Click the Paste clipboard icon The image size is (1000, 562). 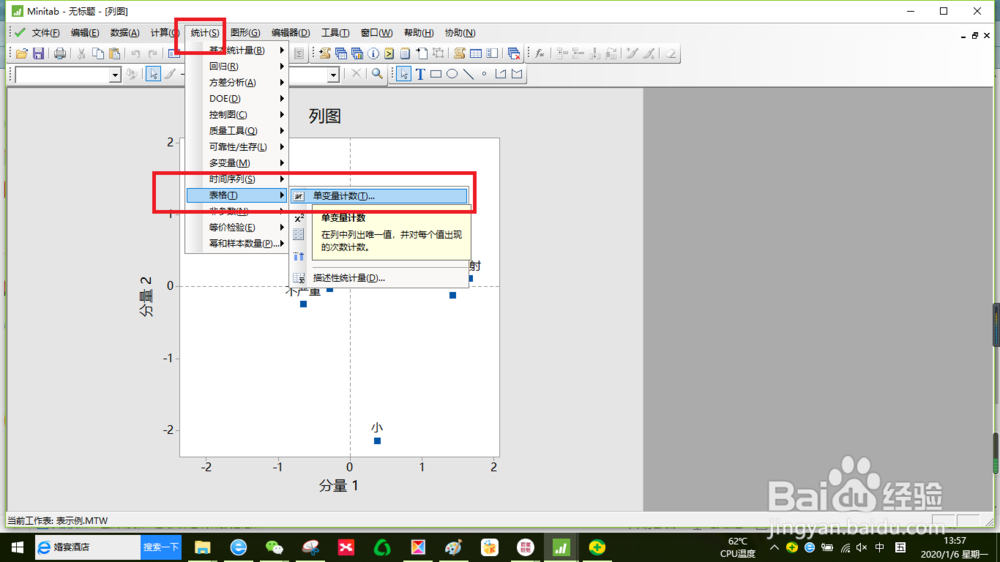[x=114, y=54]
